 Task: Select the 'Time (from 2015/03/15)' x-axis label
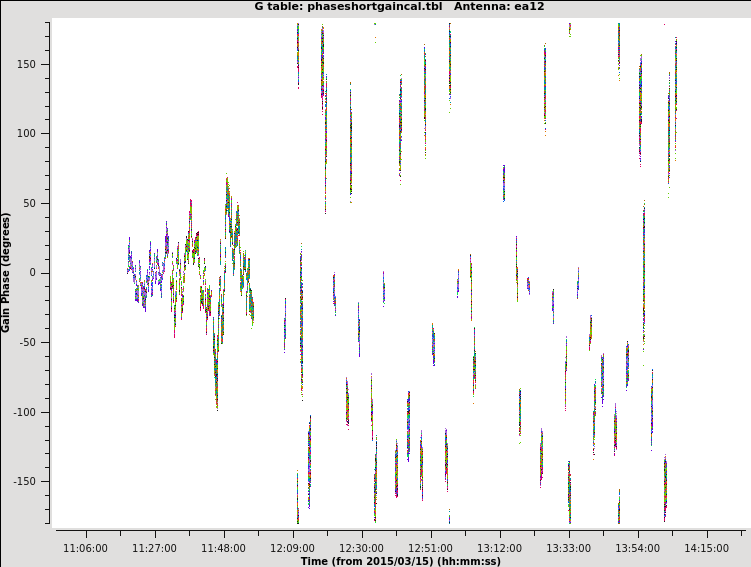pyautogui.click(x=400, y=561)
